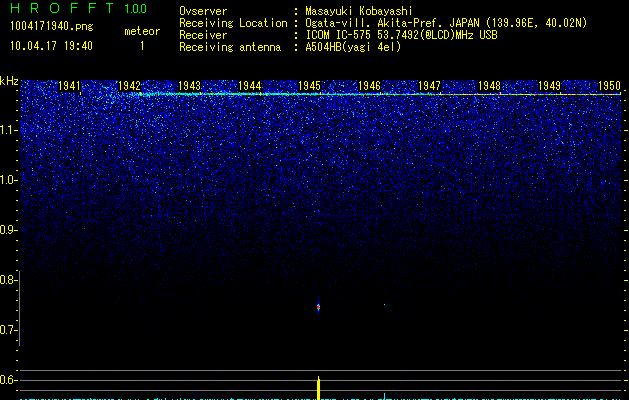Click the 1.1 frequency axis label
The width and height of the screenshot is (629, 400).
(x=9, y=130)
